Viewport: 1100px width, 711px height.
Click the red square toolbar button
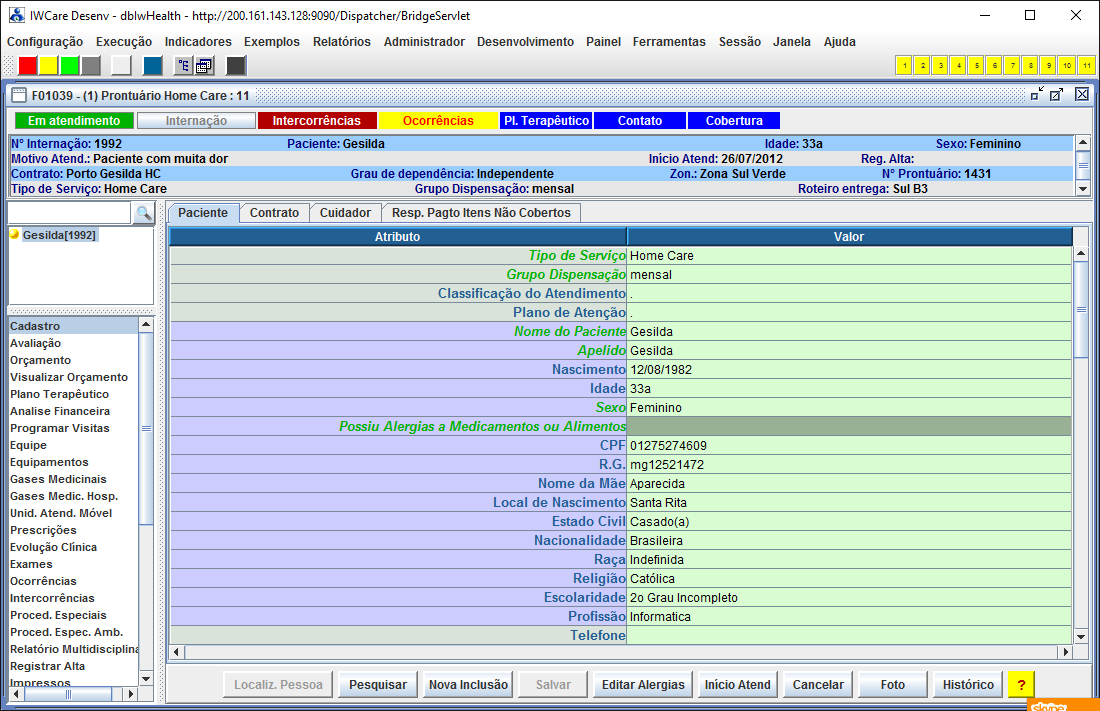coord(28,66)
